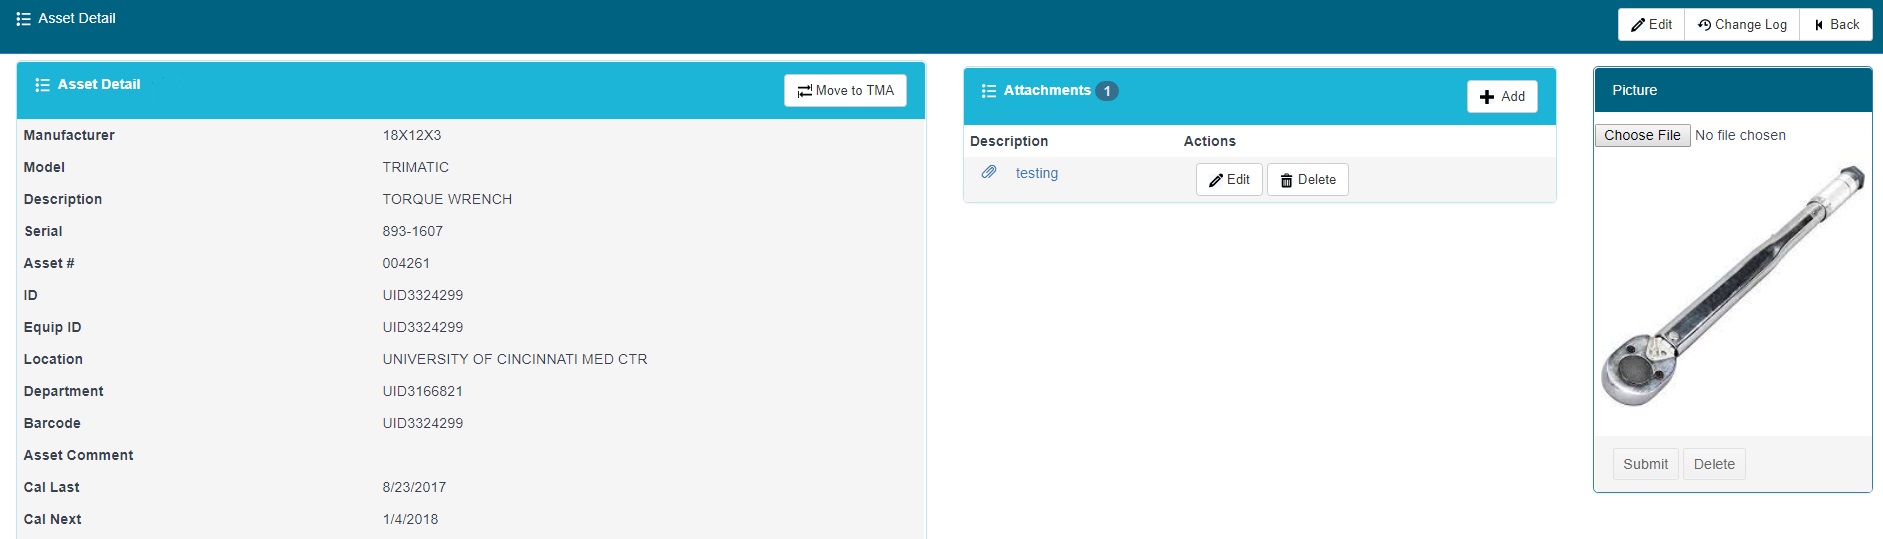Click the paperclip icon beside testing
Screen dimensions: 1883x539
pyautogui.click(x=989, y=173)
